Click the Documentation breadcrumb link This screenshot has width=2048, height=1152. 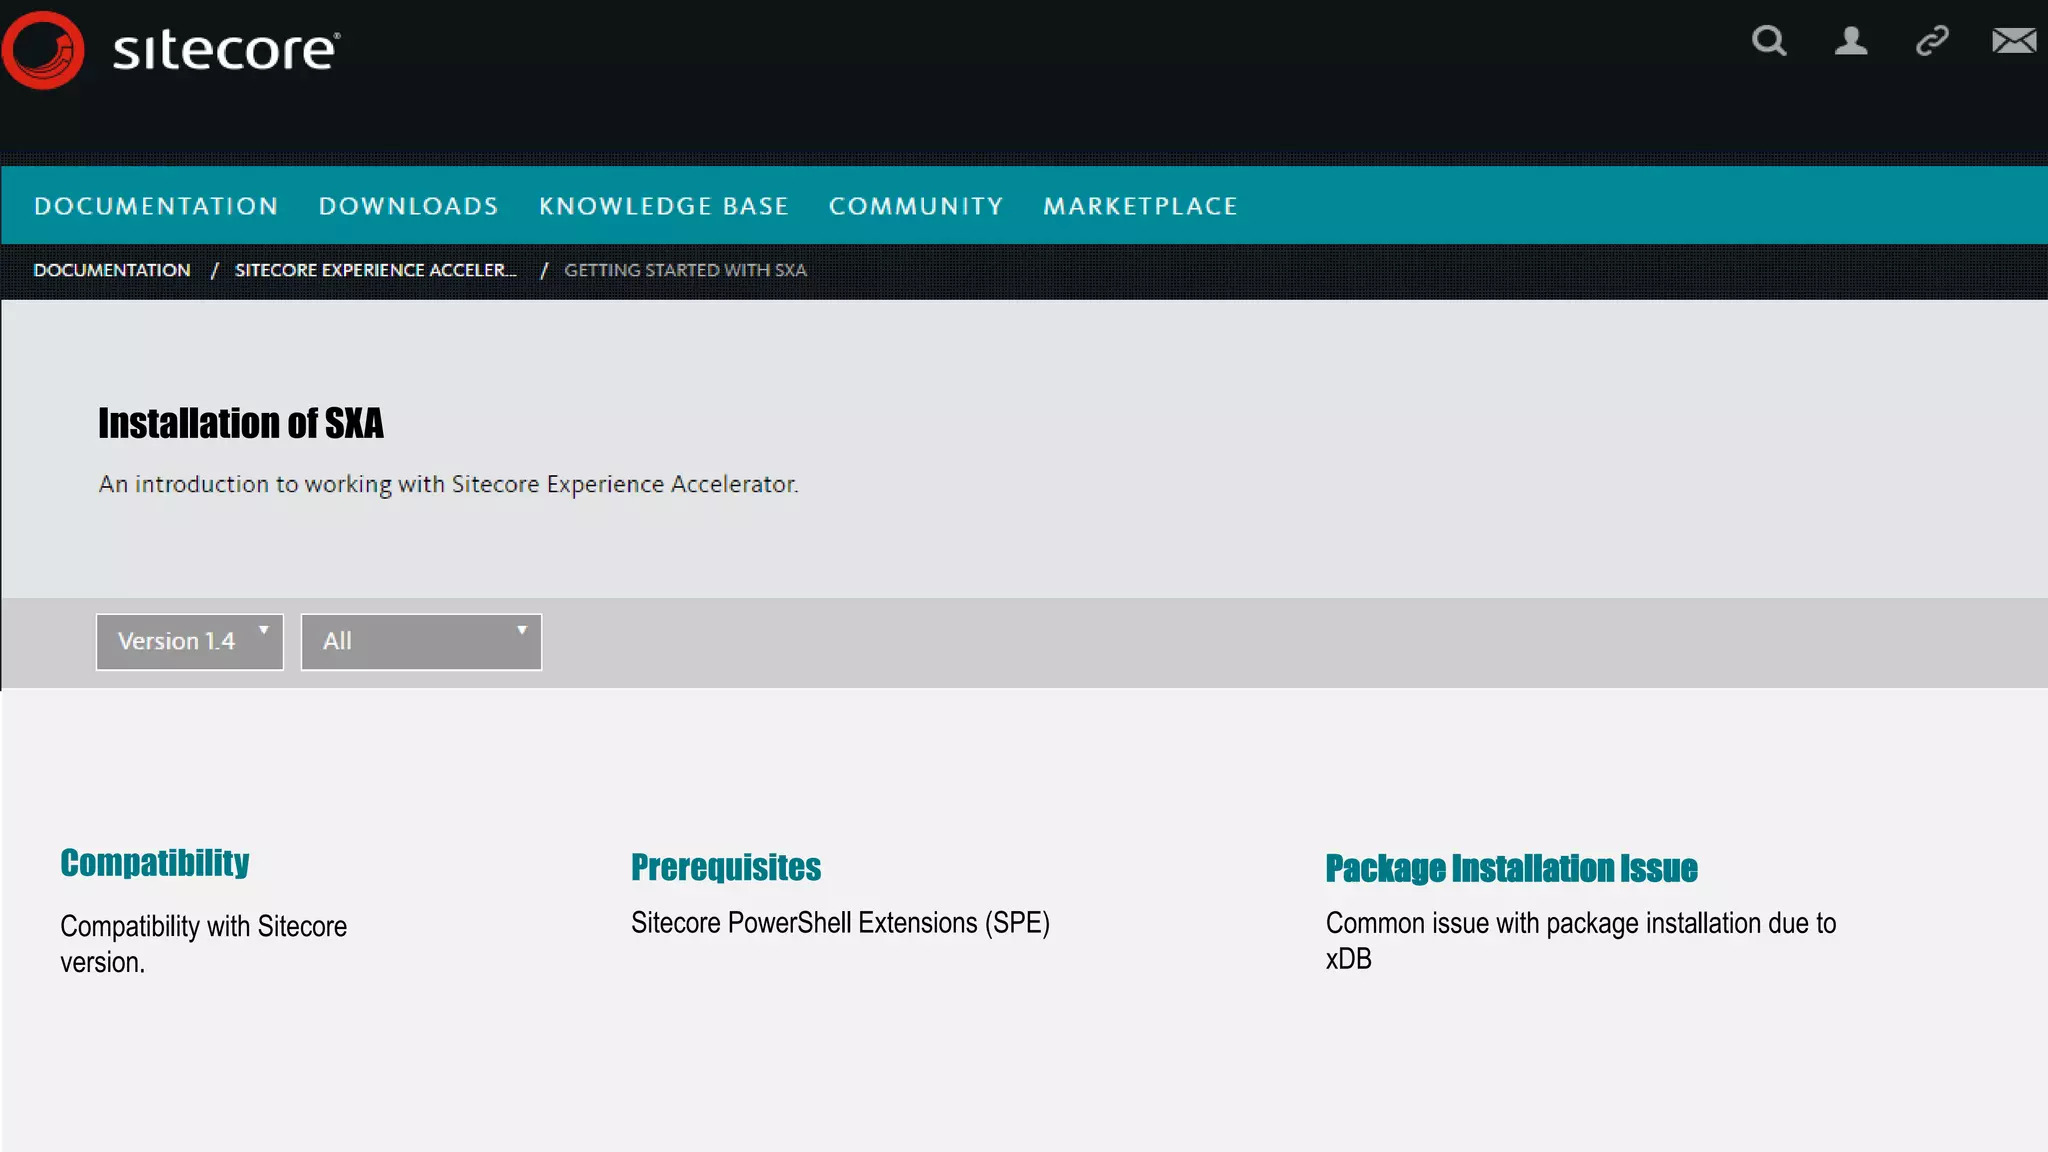coord(112,270)
